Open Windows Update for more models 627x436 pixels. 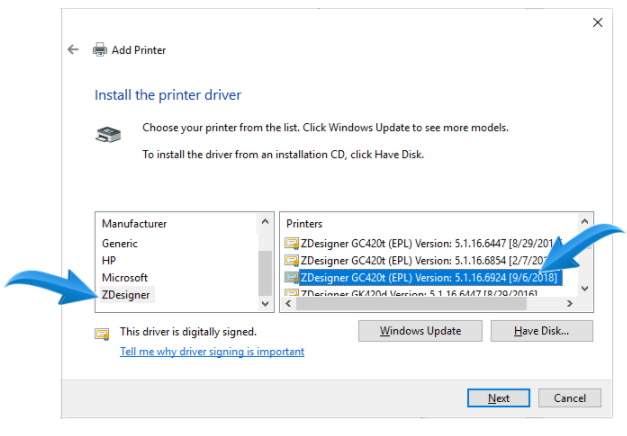pos(420,331)
